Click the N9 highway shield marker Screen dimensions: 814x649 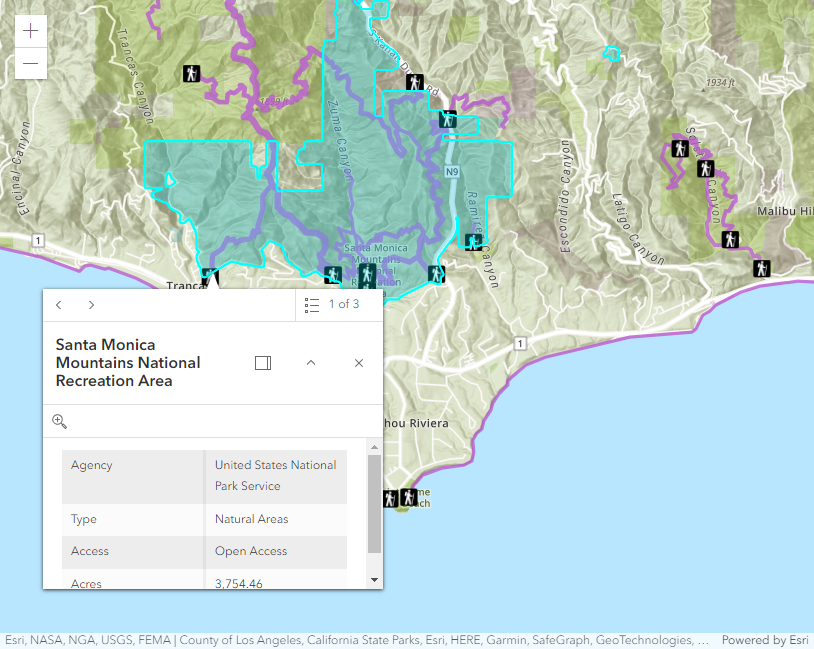(x=452, y=172)
